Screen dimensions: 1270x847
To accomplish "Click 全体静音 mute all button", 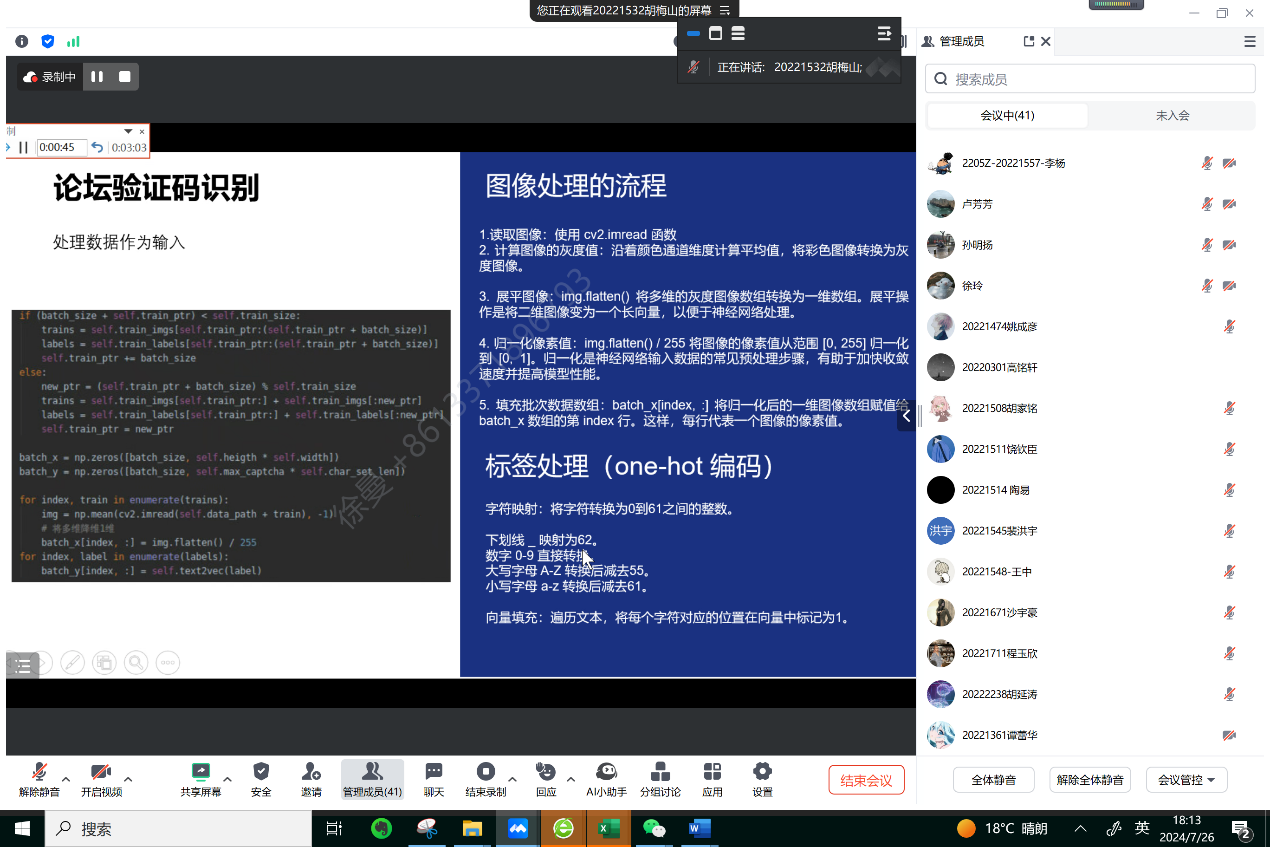I will 993,780.
